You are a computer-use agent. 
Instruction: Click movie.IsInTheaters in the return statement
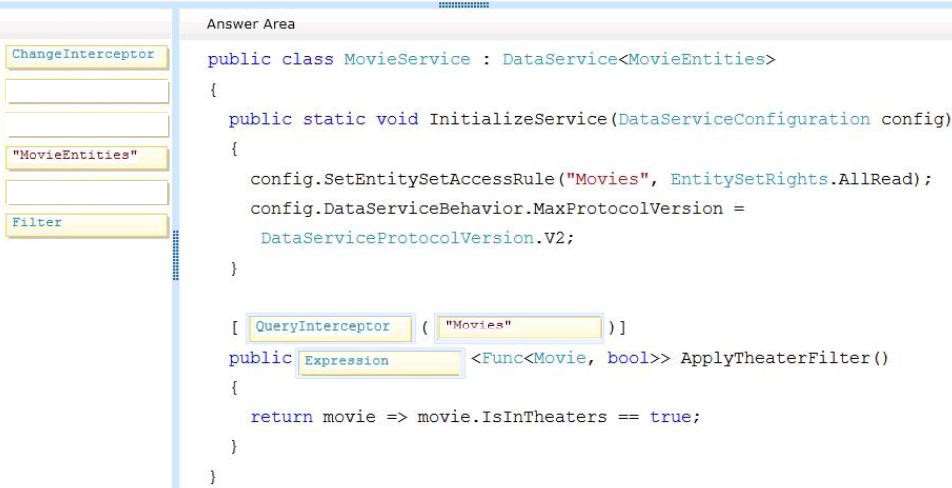(512, 417)
